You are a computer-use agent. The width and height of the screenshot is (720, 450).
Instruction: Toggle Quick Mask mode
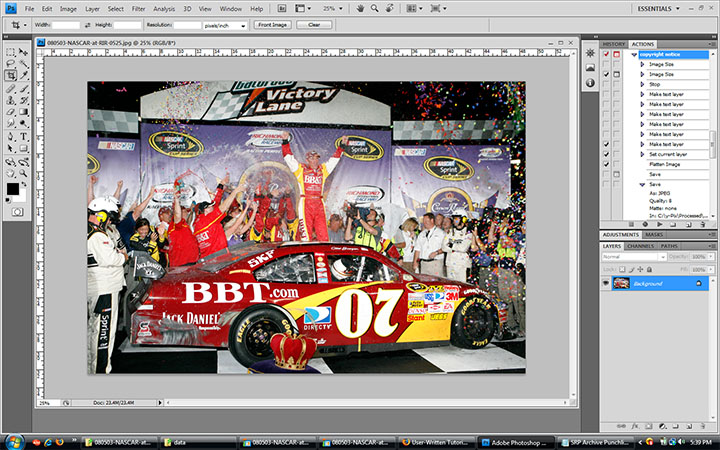click(17, 212)
